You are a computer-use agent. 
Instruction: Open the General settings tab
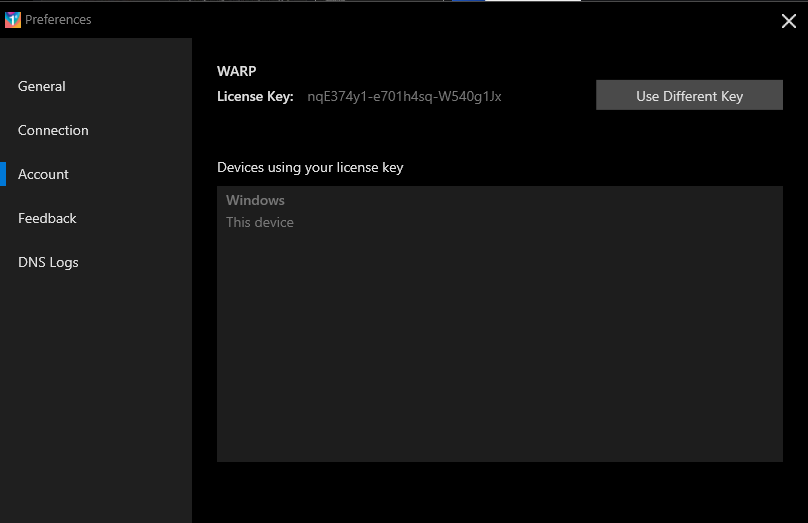coord(42,87)
